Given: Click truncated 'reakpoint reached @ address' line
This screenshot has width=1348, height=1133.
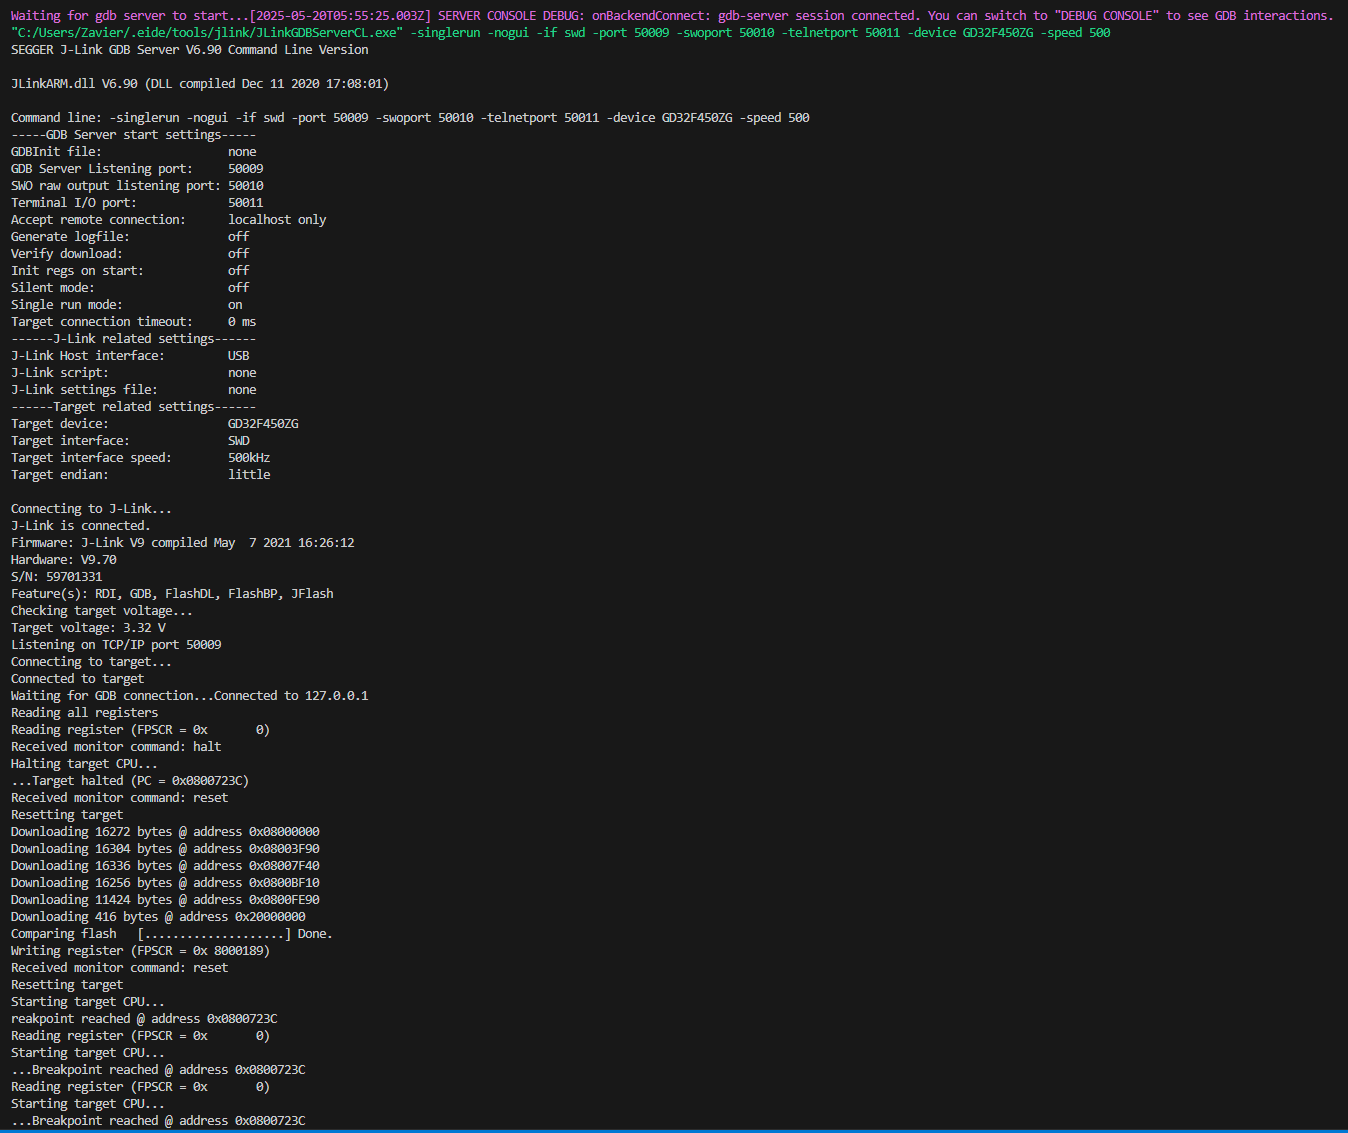Looking at the screenshot, I should click(144, 1019).
